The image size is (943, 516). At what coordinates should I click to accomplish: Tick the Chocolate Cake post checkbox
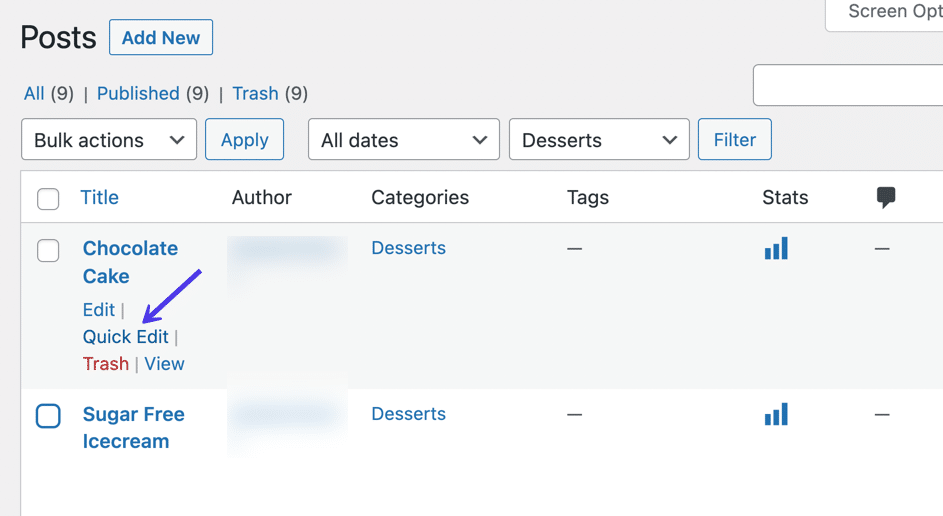pos(48,250)
